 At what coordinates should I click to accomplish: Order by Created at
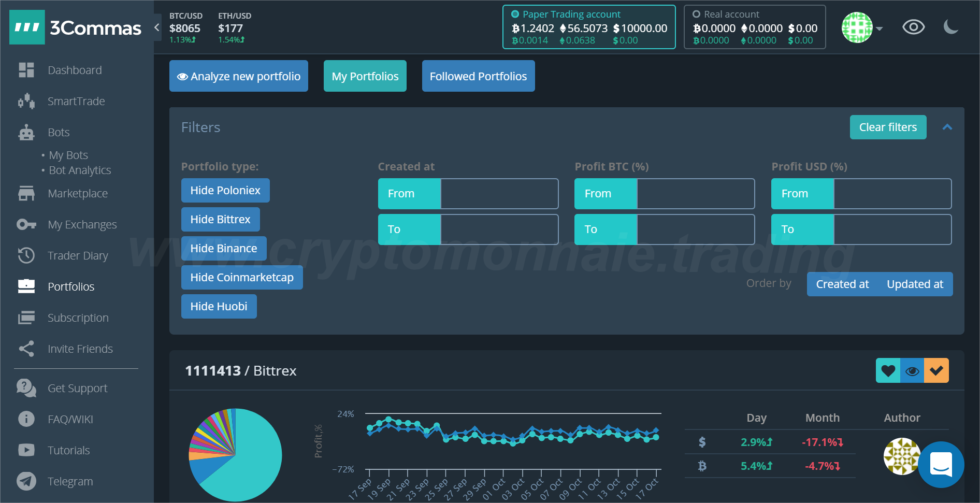click(x=842, y=284)
